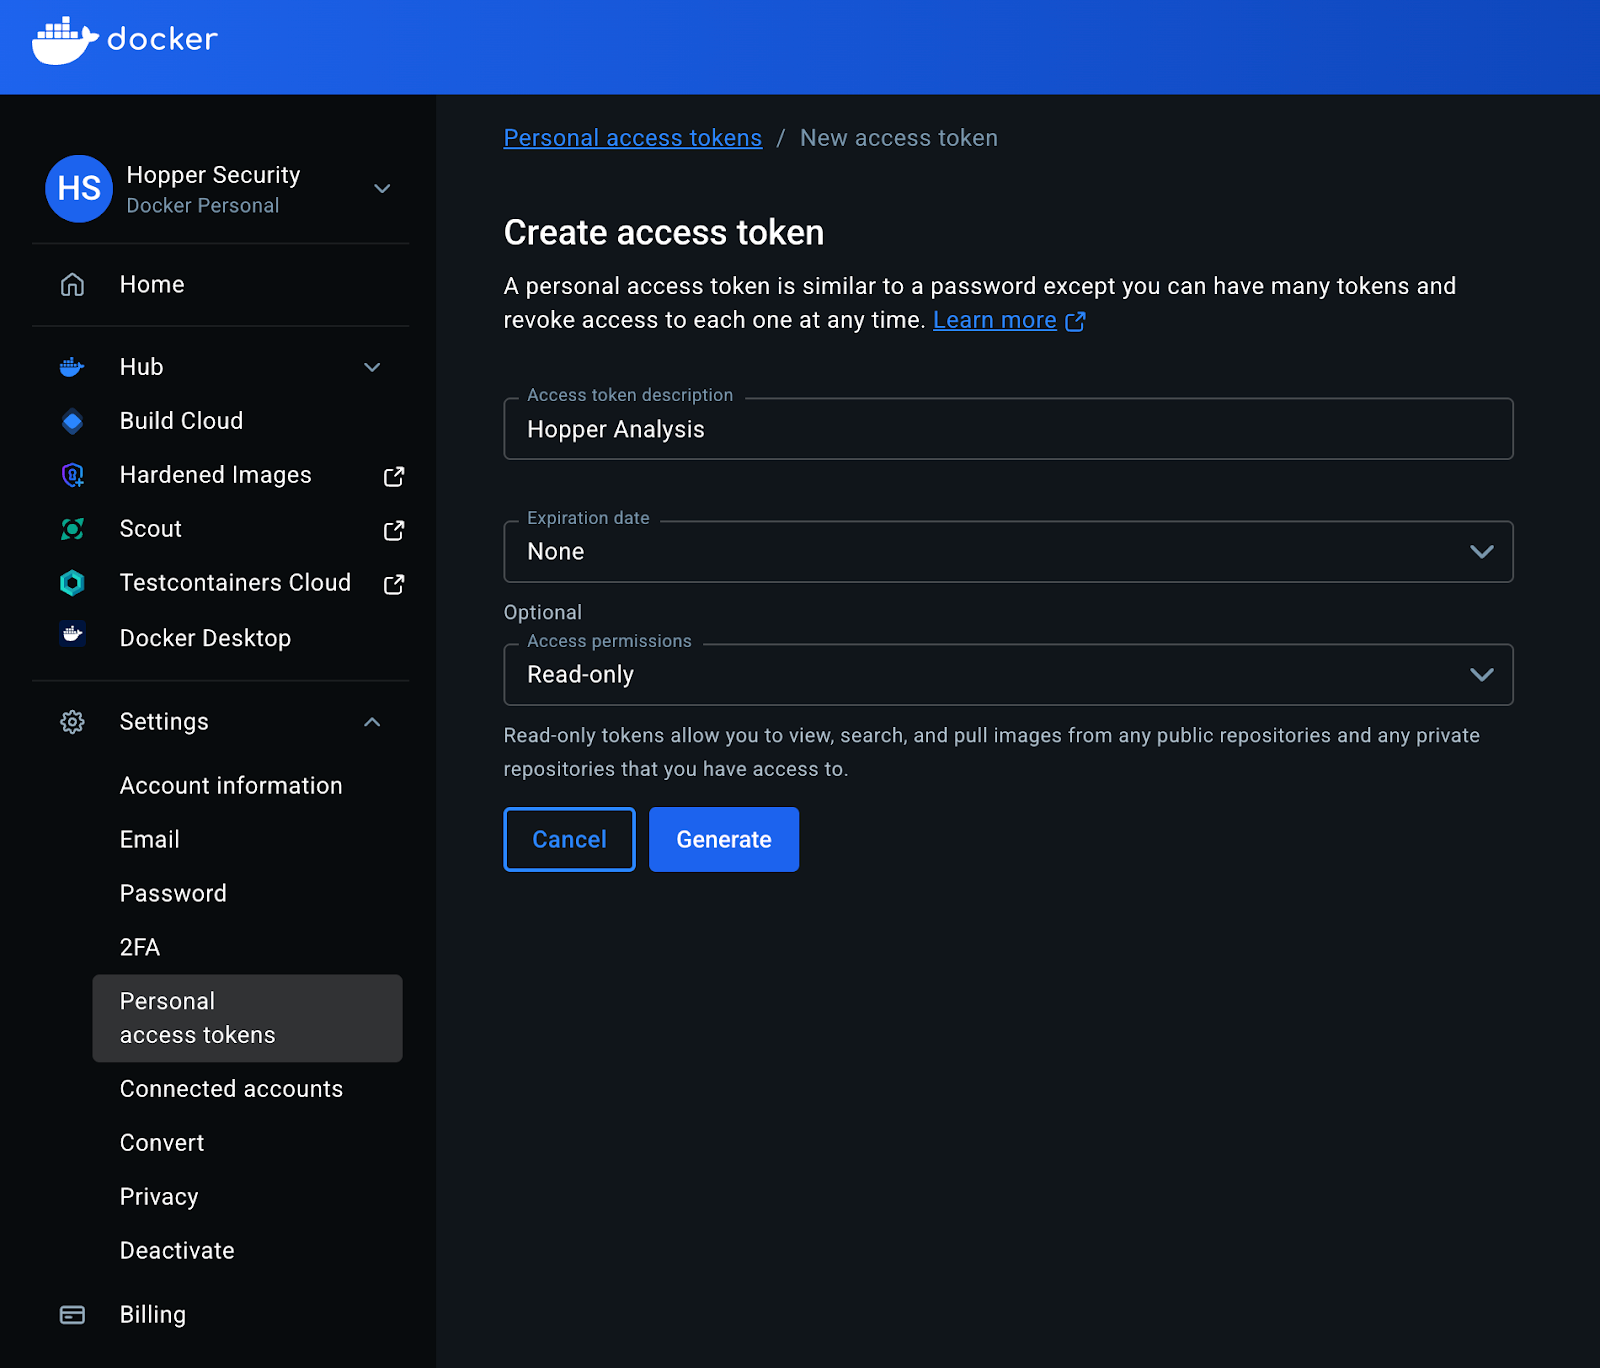
Task: Click the Settings gear icon
Action: 72,722
